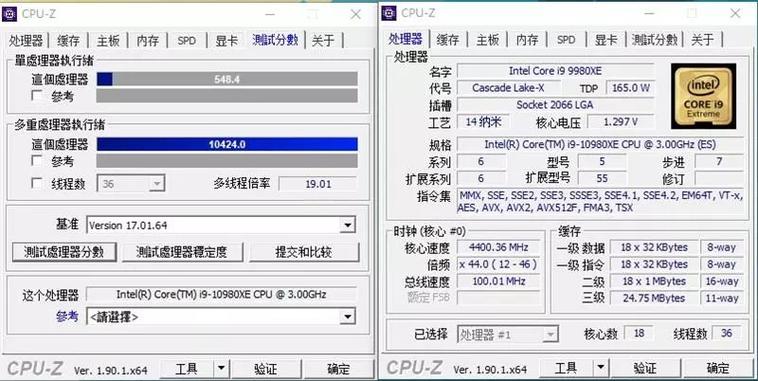Click 验证 button in the right window

(645, 369)
